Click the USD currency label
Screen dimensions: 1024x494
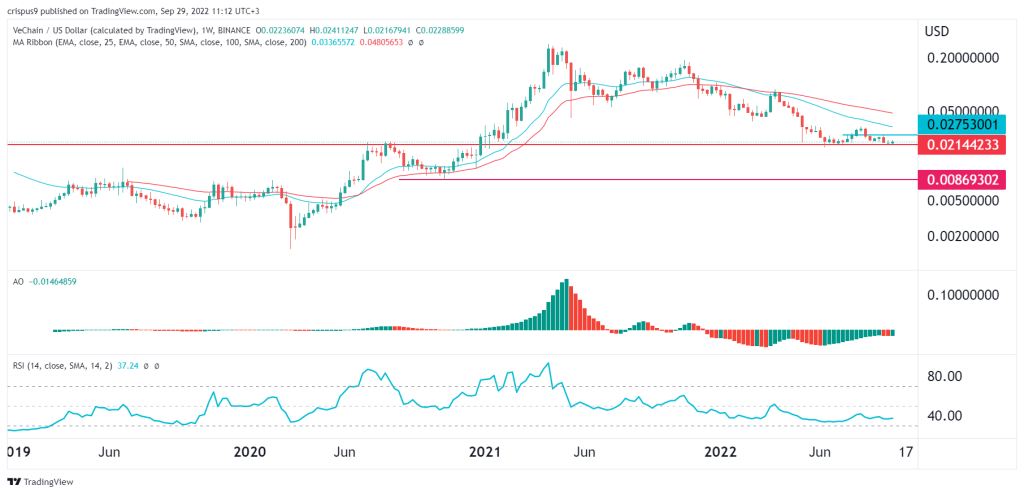click(x=936, y=31)
